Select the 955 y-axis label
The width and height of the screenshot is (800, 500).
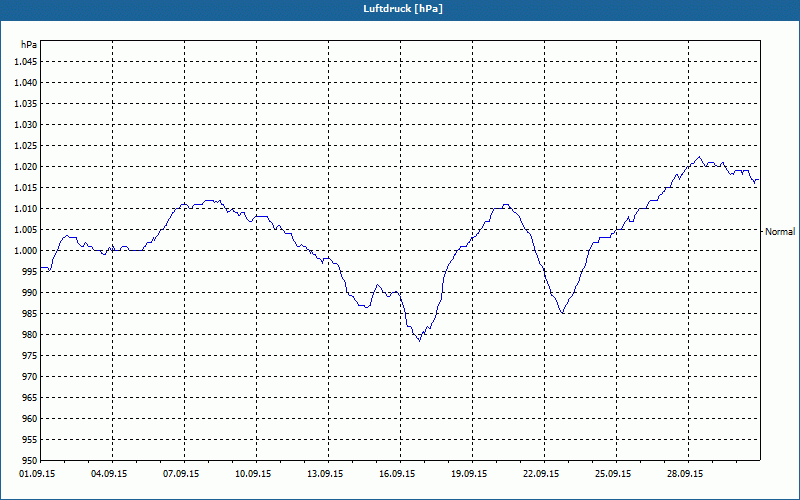tap(30, 440)
